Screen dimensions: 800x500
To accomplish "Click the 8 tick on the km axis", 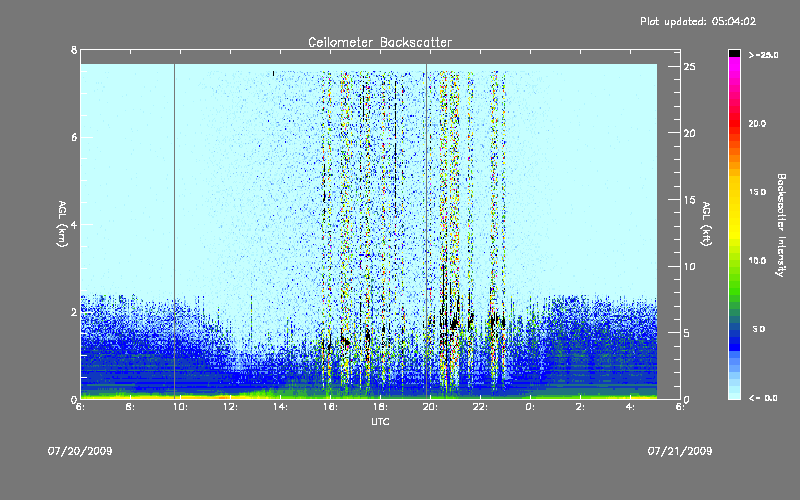I will 74,50.
